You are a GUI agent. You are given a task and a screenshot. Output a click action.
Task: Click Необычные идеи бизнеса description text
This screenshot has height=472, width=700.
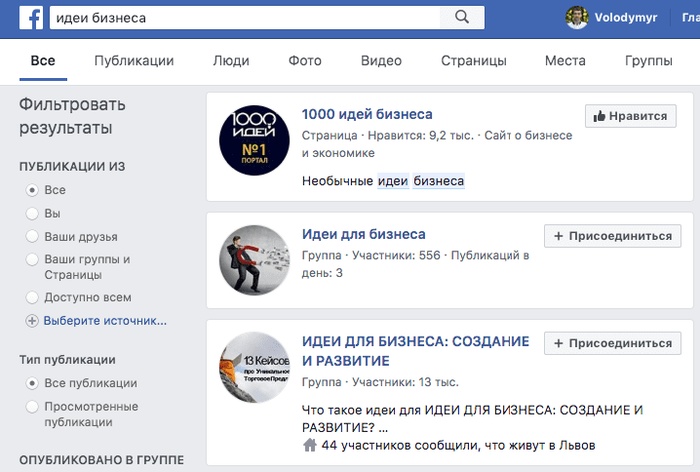383,181
